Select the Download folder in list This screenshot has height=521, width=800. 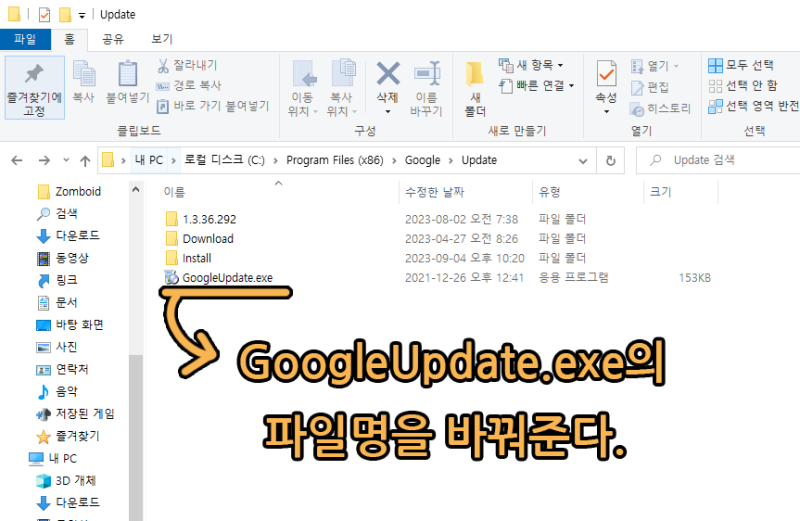click(x=208, y=239)
